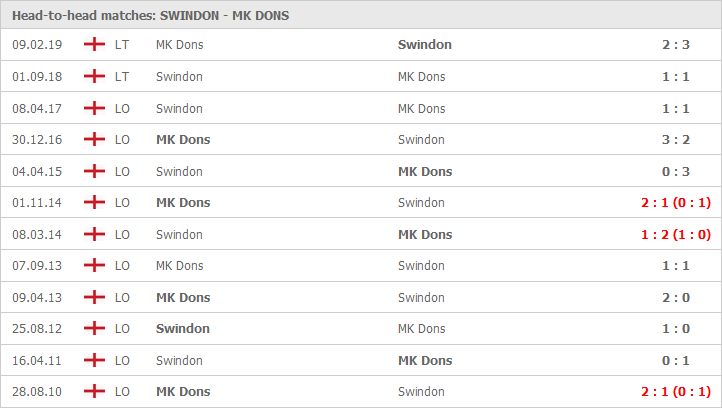
Task: Click Head-to-head matches header bar
Action: point(361,15)
